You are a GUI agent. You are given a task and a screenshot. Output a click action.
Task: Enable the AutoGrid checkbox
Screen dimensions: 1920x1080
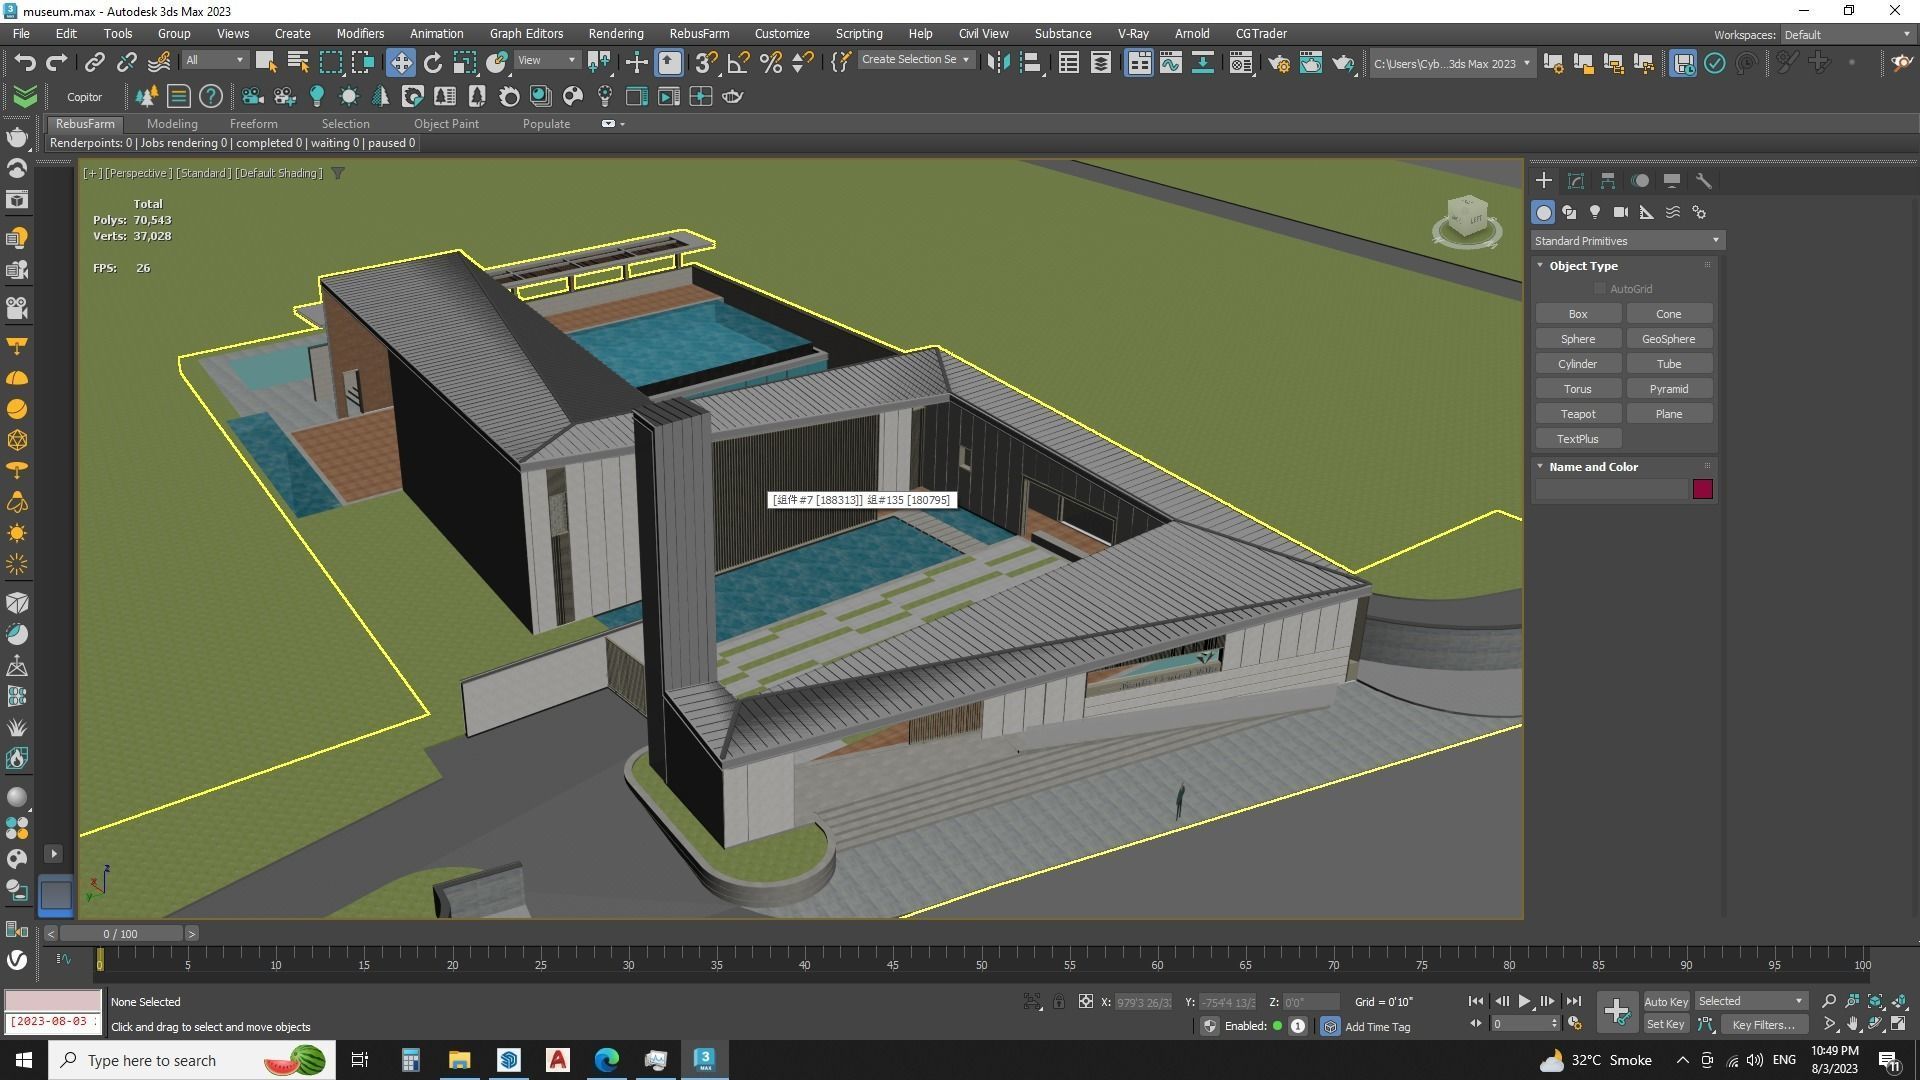coord(1600,289)
